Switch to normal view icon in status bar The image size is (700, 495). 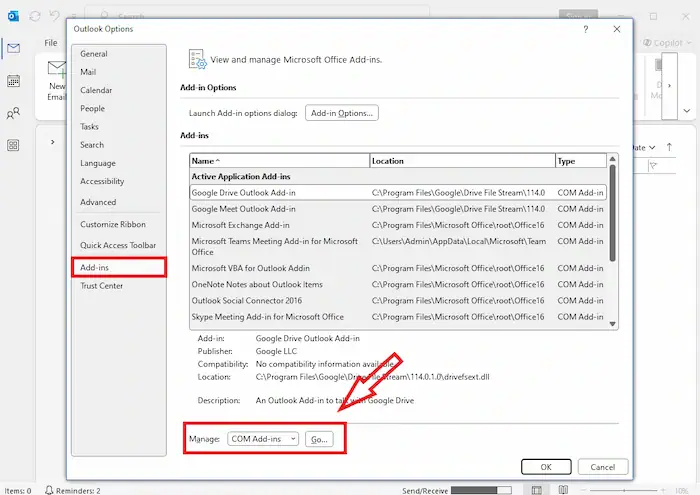pyautogui.click(x=537, y=490)
